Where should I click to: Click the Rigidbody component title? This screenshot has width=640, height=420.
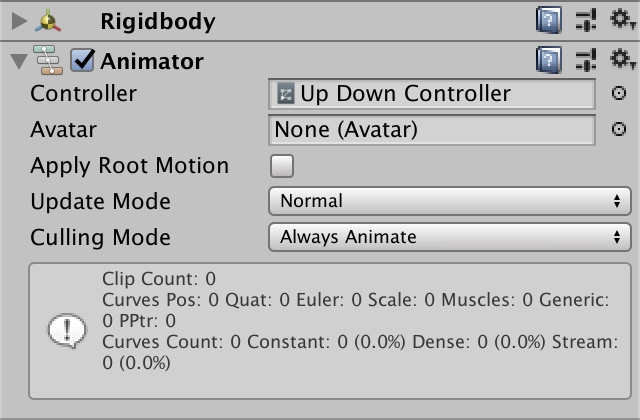point(158,22)
